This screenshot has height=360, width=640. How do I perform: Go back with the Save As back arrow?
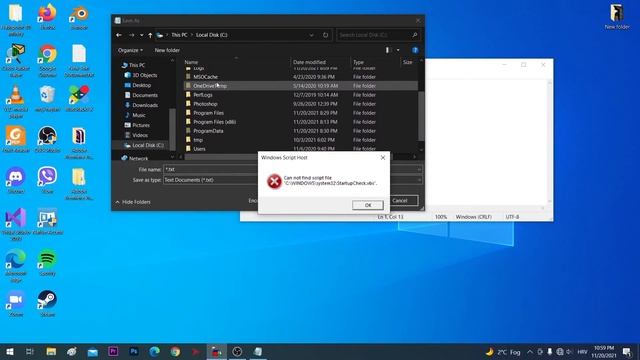click(119, 35)
